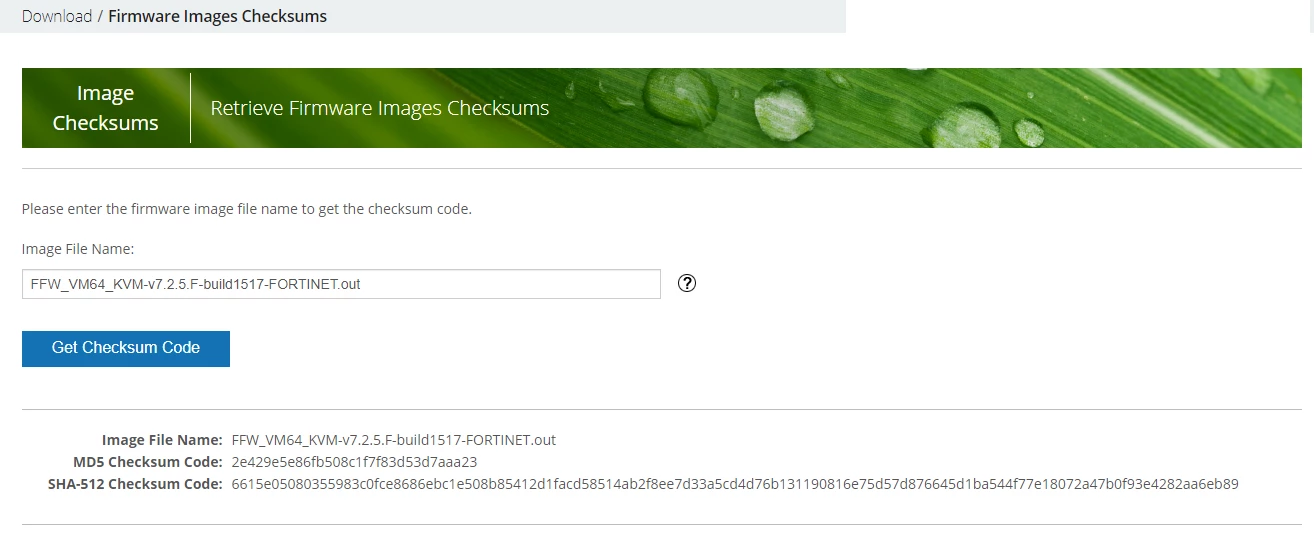Select the SHA-512 checksum value text
Viewport: 1314px width, 545px height.
point(735,484)
